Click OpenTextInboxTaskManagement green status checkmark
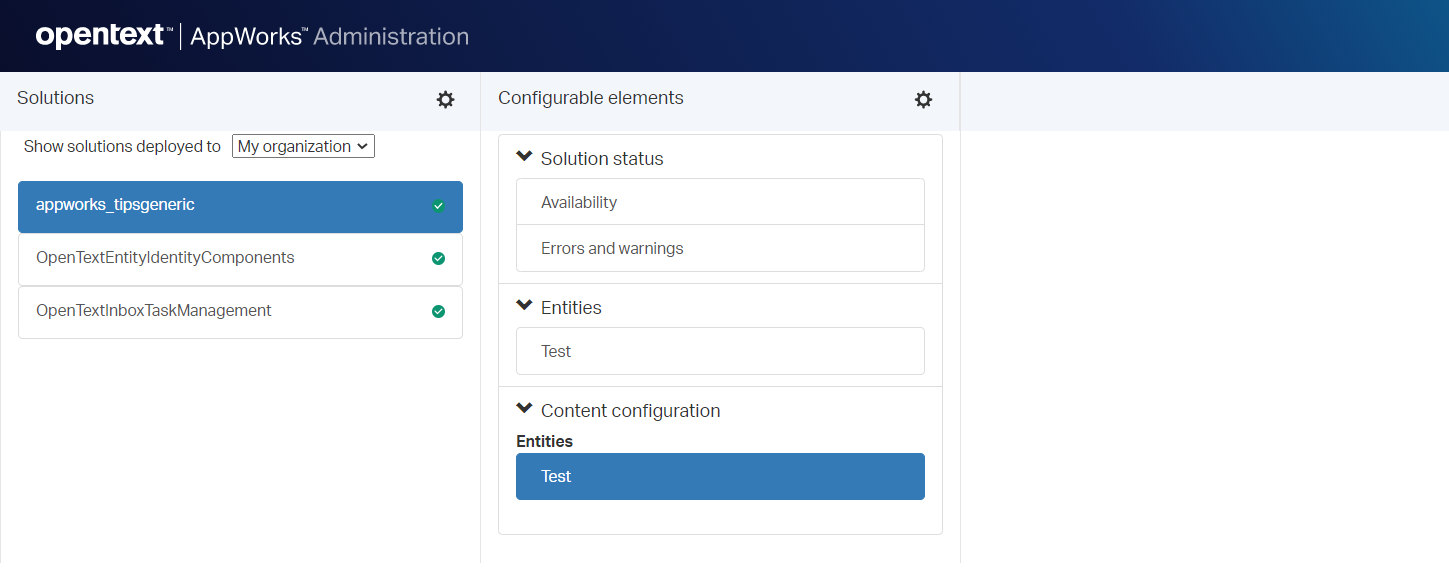This screenshot has width=1449, height=582. [438, 311]
